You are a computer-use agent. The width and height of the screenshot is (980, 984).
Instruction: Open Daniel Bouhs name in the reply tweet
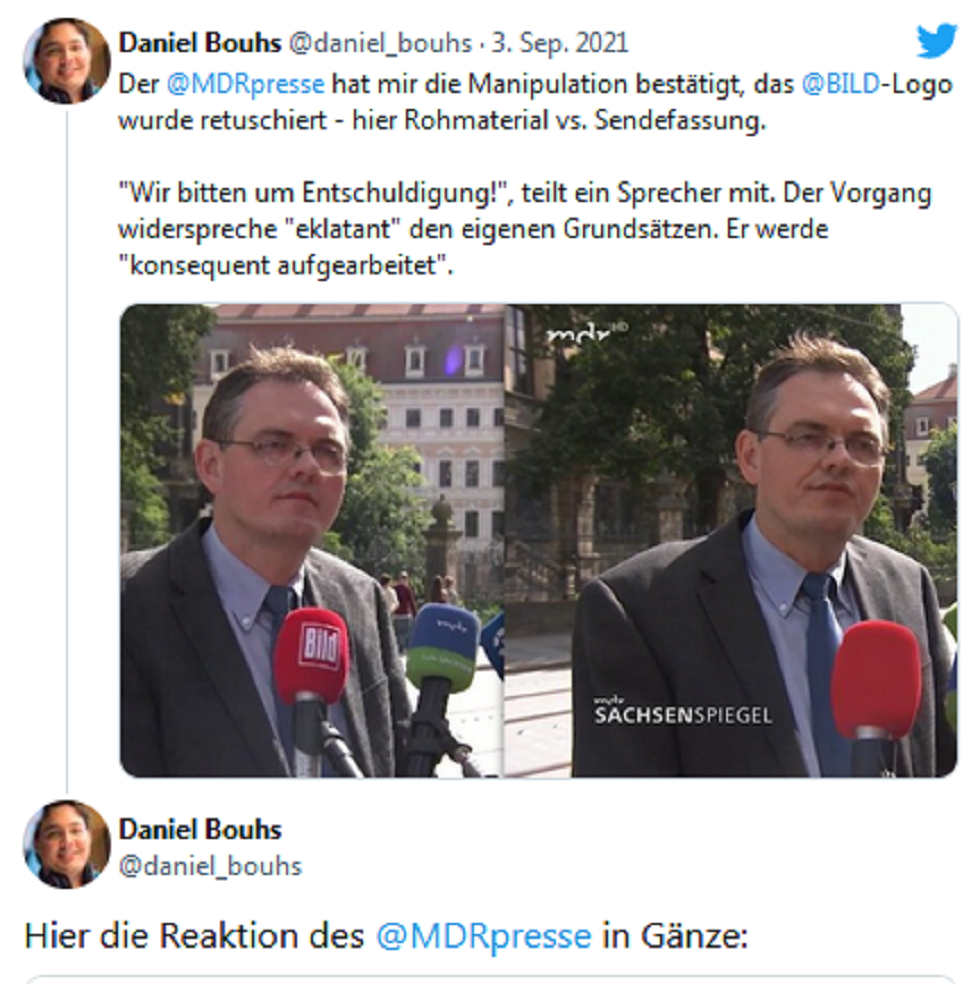[200, 830]
